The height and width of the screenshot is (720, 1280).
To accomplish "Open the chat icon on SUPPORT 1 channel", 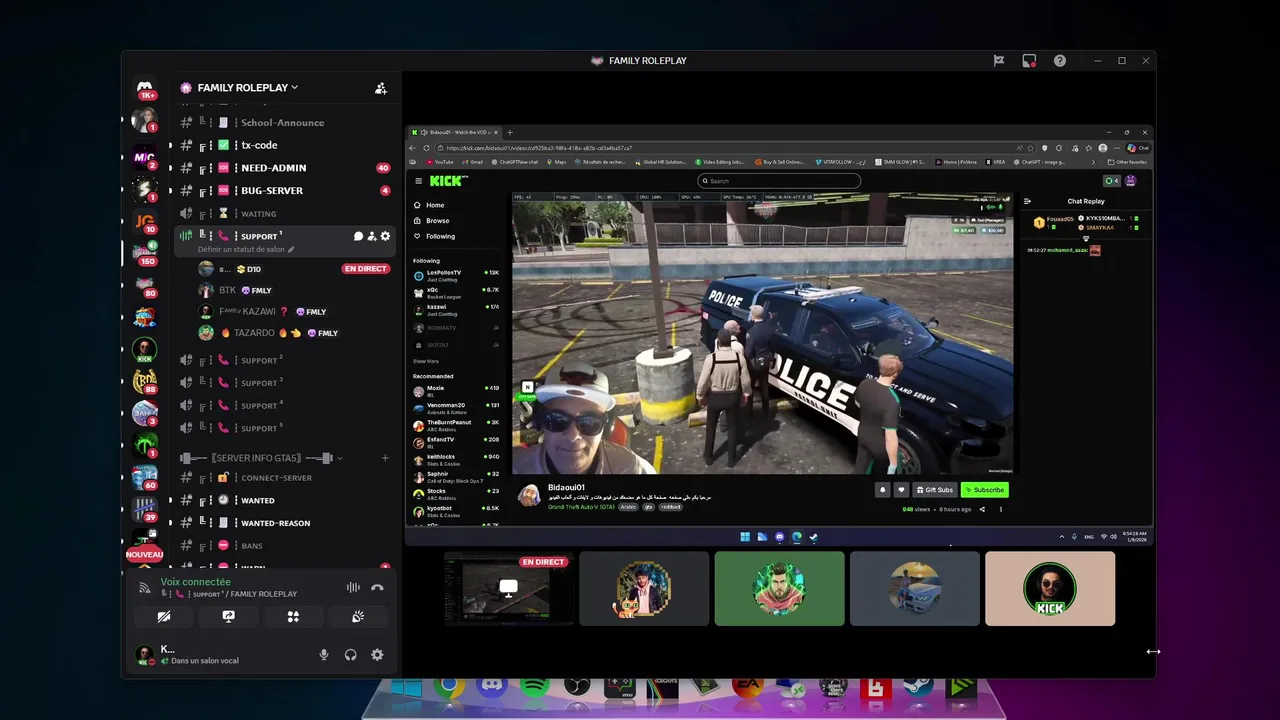I will (358, 236).
